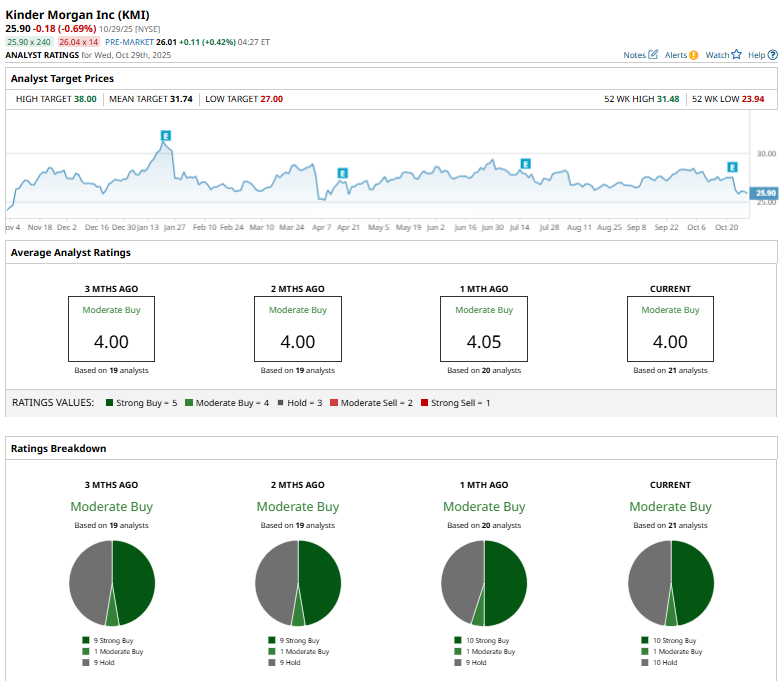Viewport: 783px width, 681px height.
Task: Click 'Based on 20 analysts' under 1 MTH AGO box
Action: (x=484, y=370)
